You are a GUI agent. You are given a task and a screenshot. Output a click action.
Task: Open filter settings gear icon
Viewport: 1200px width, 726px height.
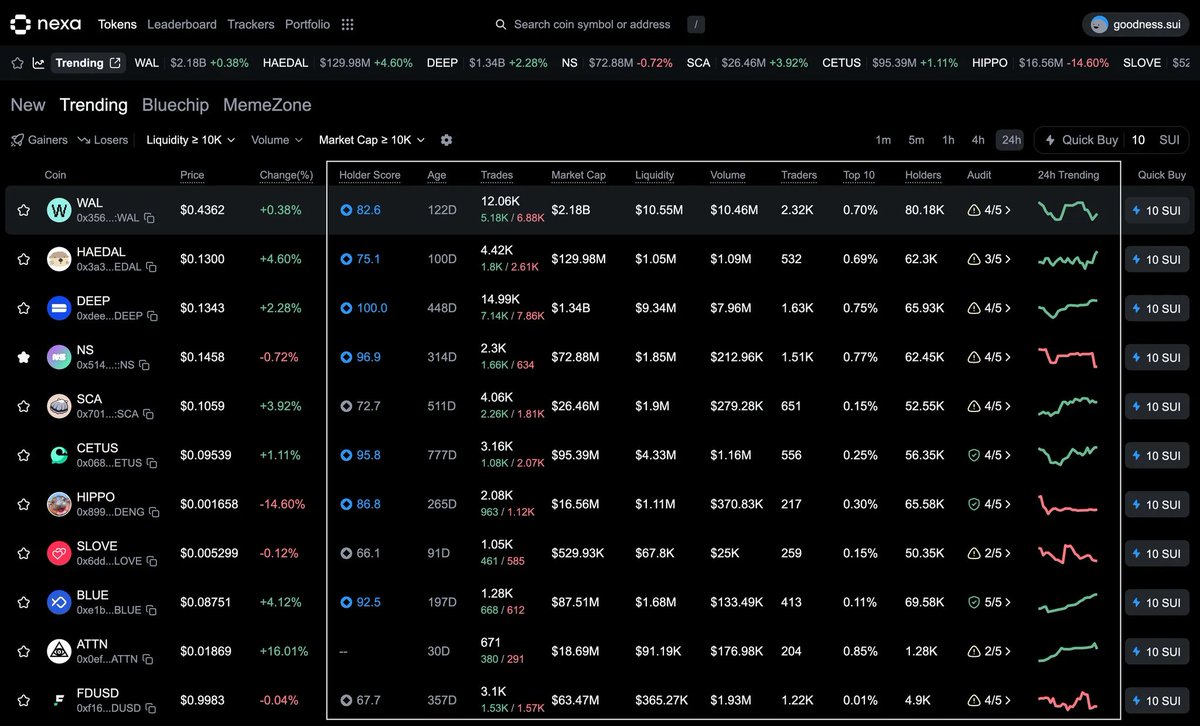coord(446,140)
